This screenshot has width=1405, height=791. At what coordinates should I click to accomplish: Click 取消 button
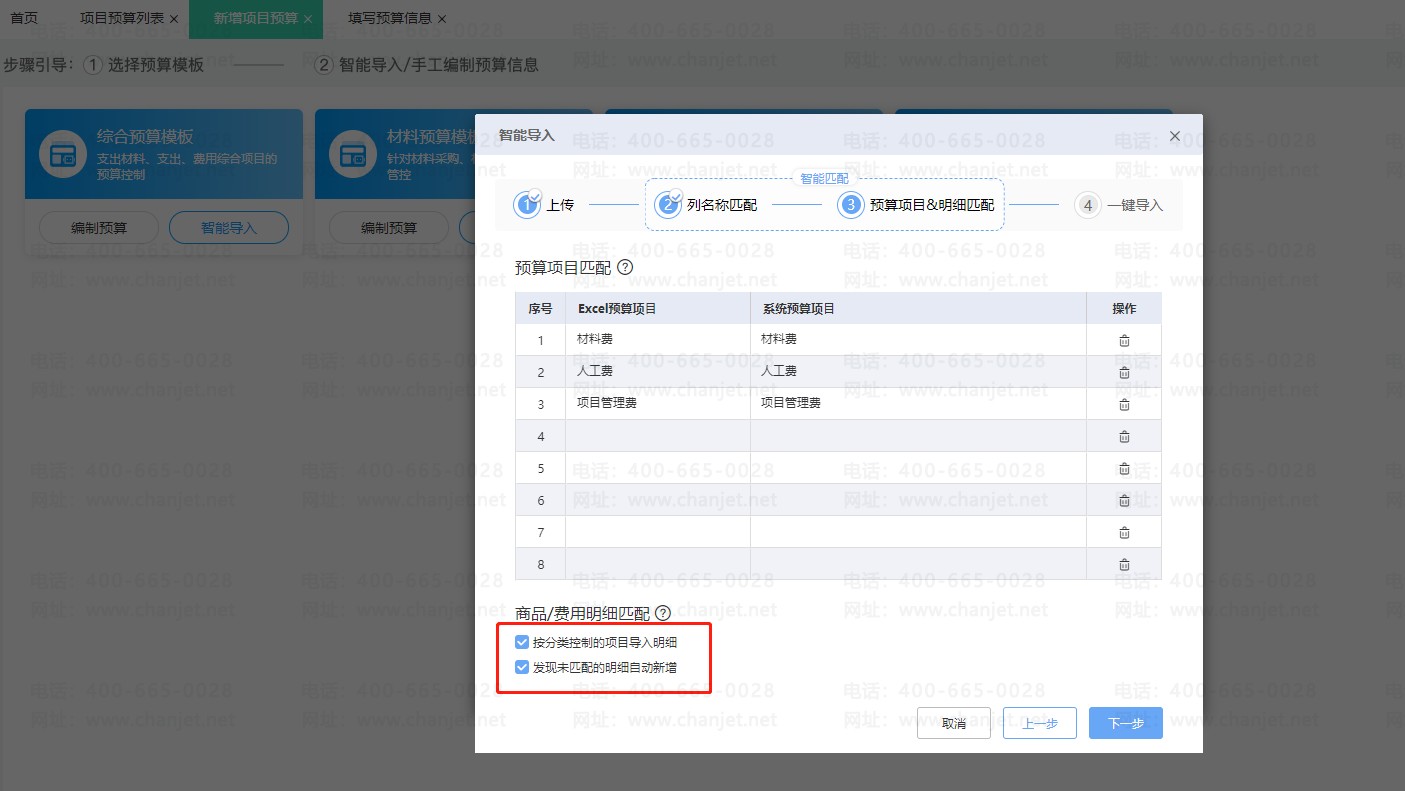coord(954,723)
